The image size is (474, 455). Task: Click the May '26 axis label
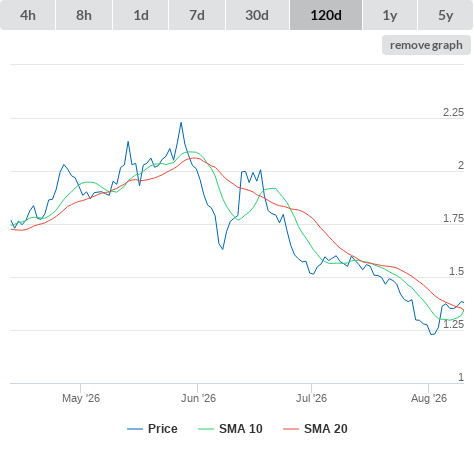[x=81, y=398]
